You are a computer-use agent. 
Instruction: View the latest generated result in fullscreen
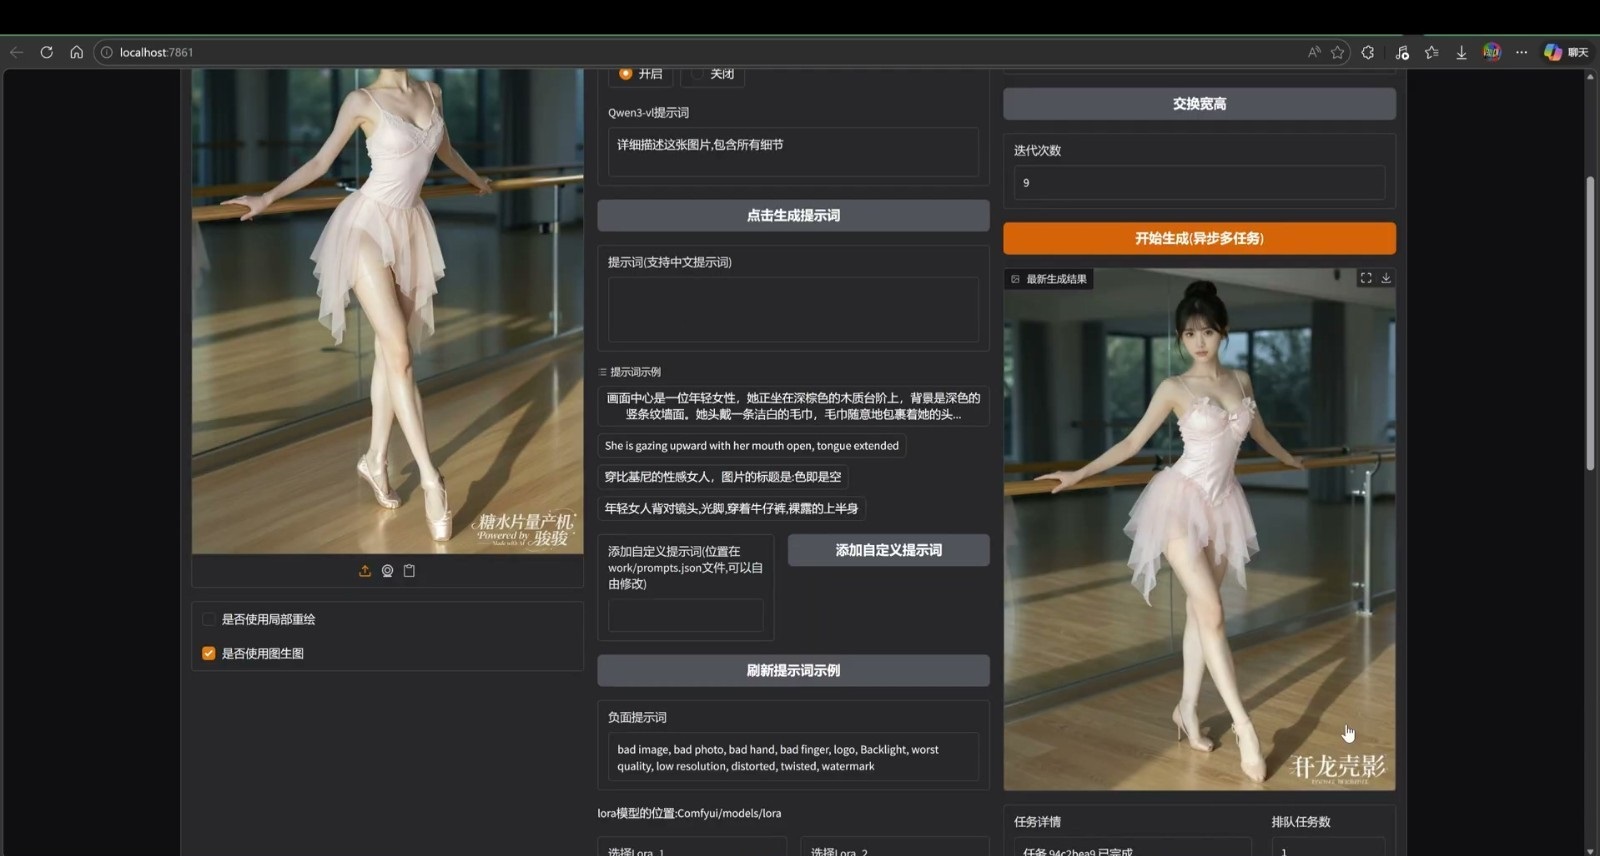[1366, 278]
